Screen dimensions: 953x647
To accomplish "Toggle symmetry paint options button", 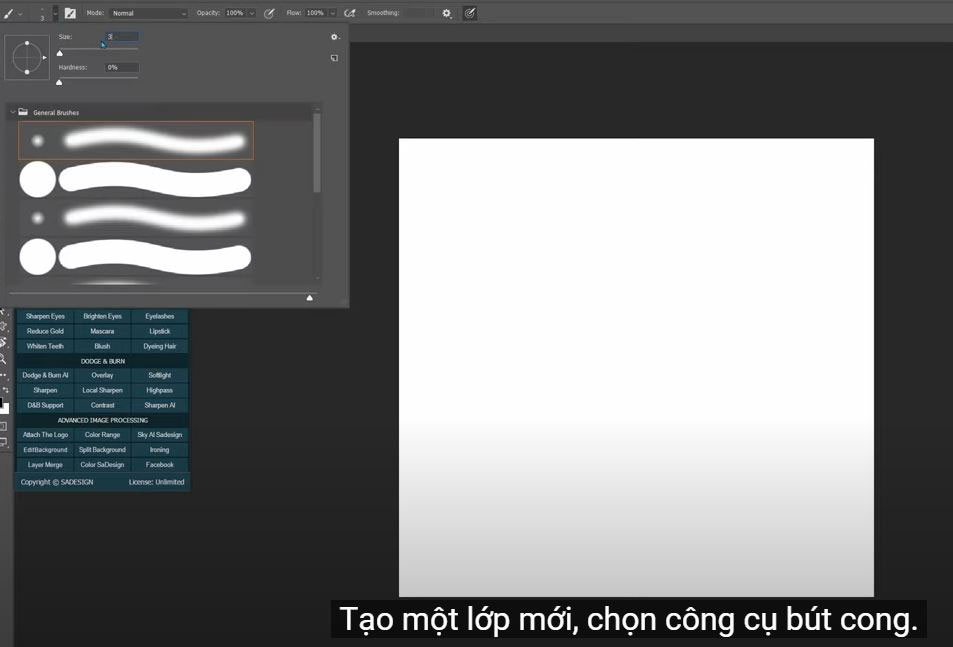I will 470,13.
